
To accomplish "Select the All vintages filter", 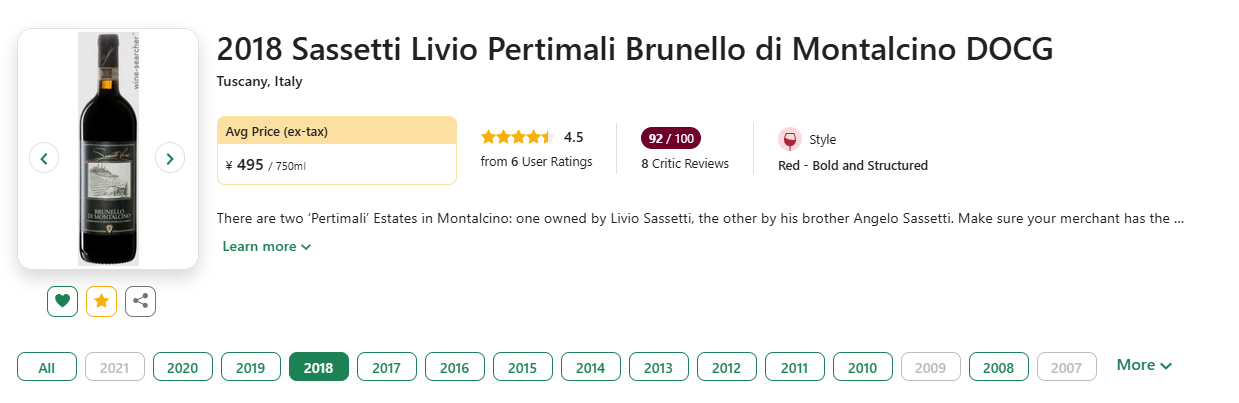I will point(47,367).
